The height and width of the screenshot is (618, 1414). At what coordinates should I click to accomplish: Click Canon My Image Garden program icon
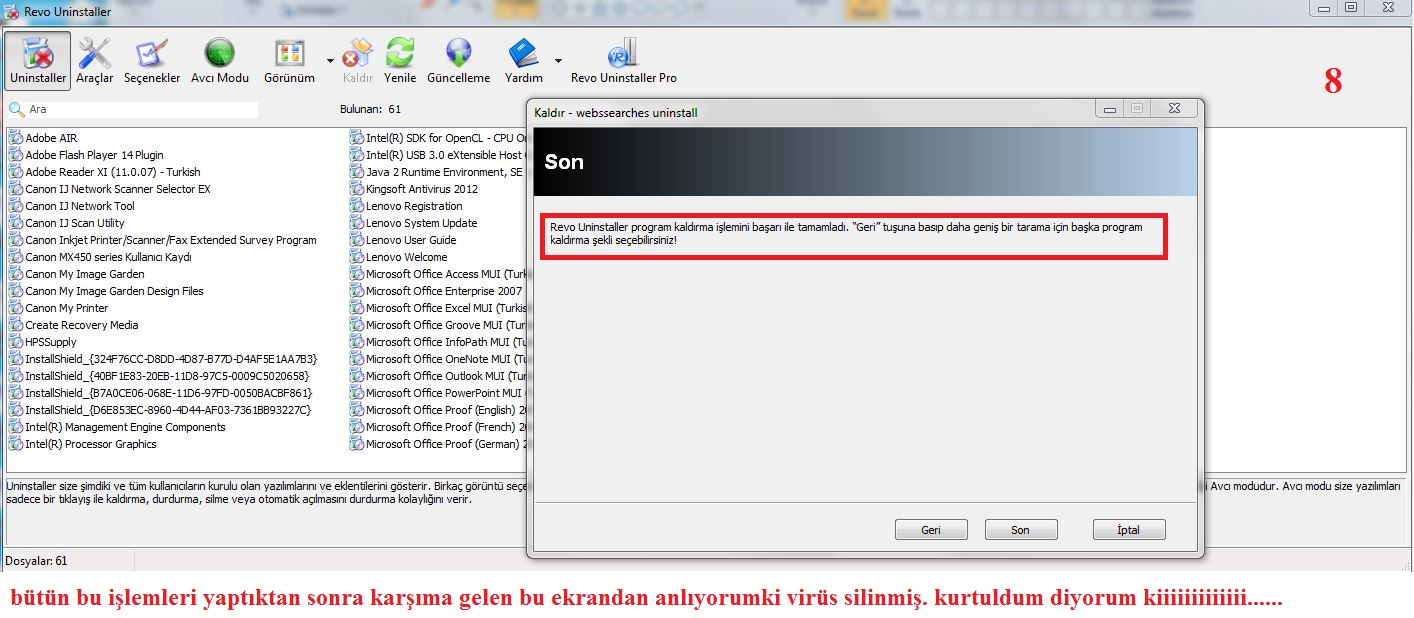coord(16,274)
